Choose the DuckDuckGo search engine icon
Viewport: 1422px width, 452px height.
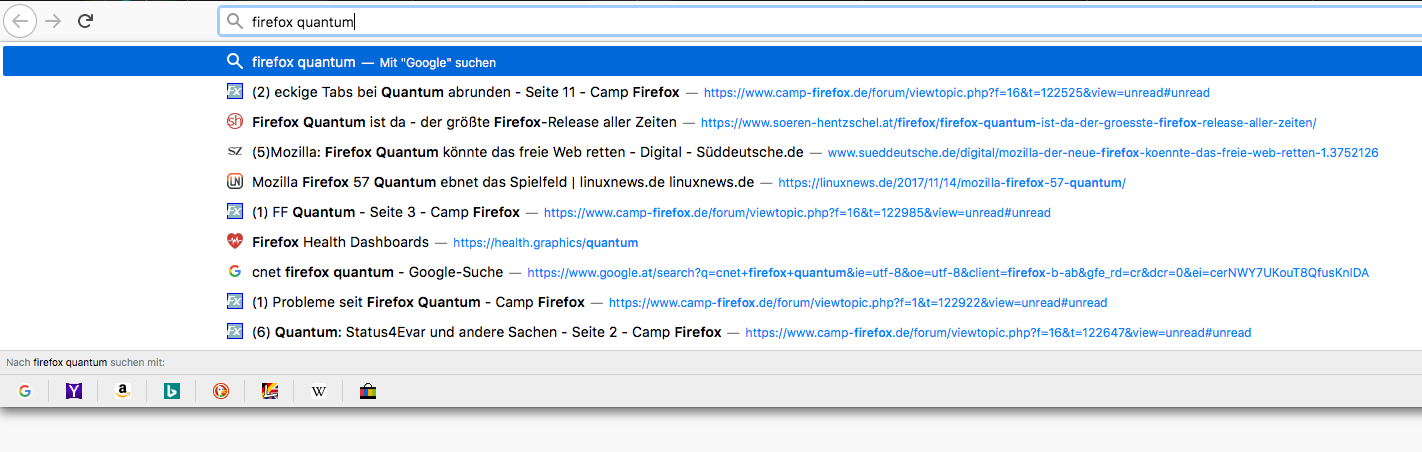[x=221, y=391]
